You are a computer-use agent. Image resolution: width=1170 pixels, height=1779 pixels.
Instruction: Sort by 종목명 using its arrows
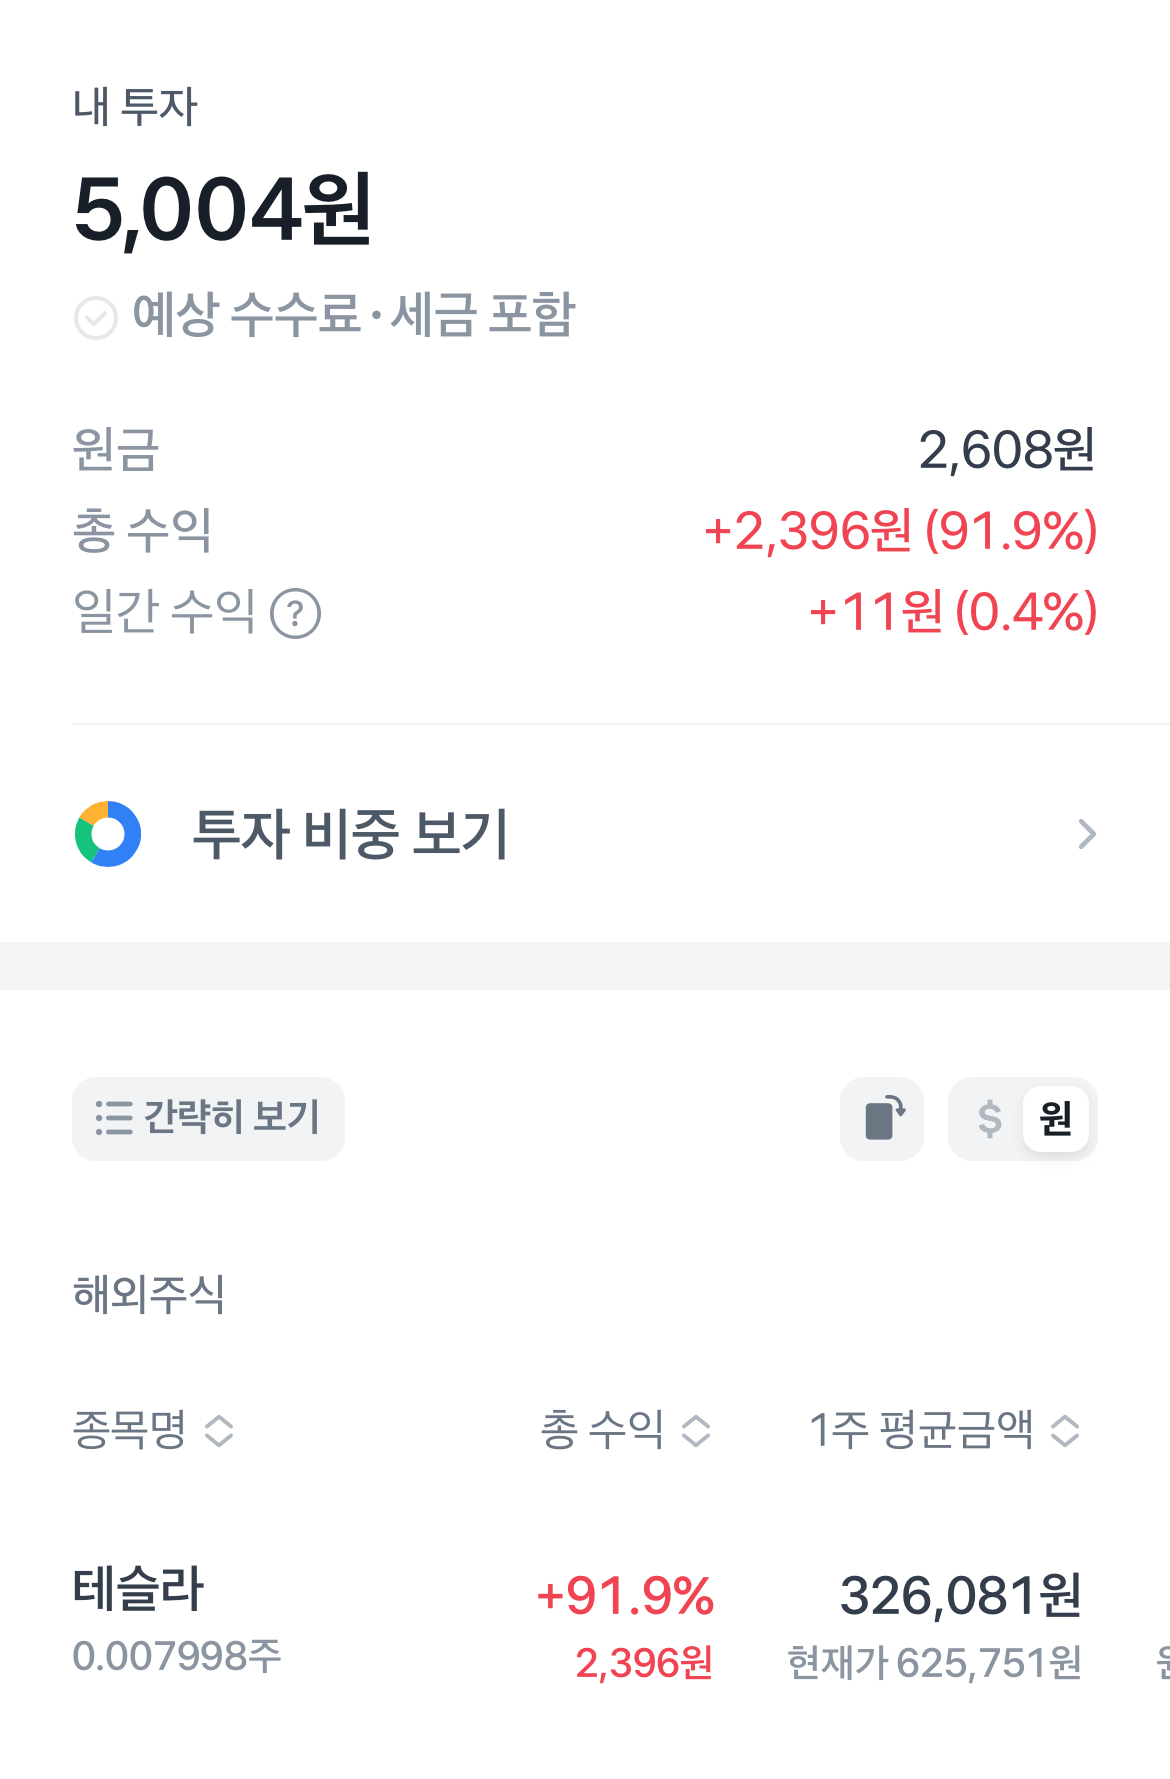219,1431
